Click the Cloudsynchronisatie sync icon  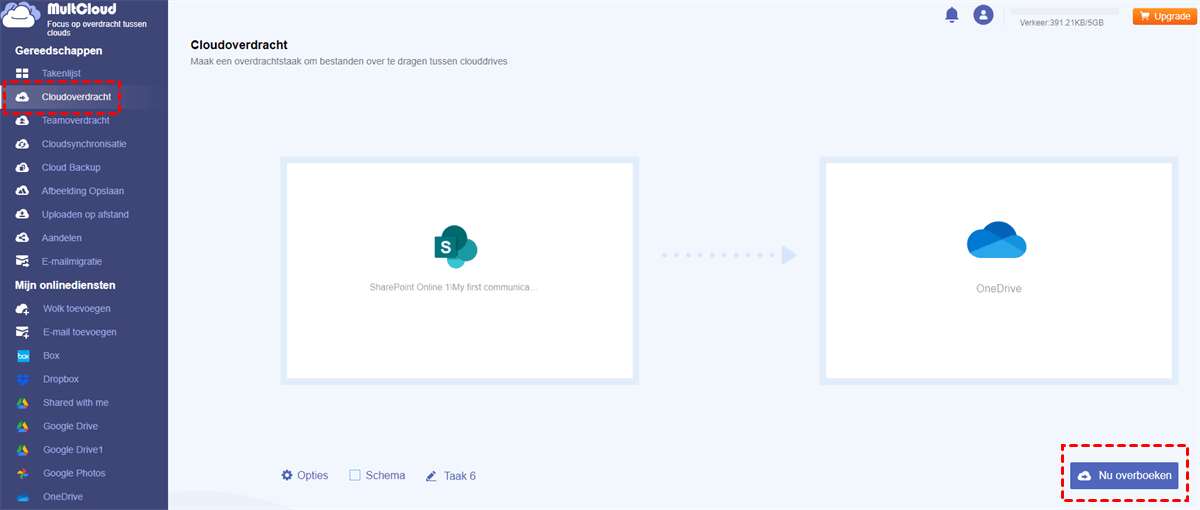(22, 144)
